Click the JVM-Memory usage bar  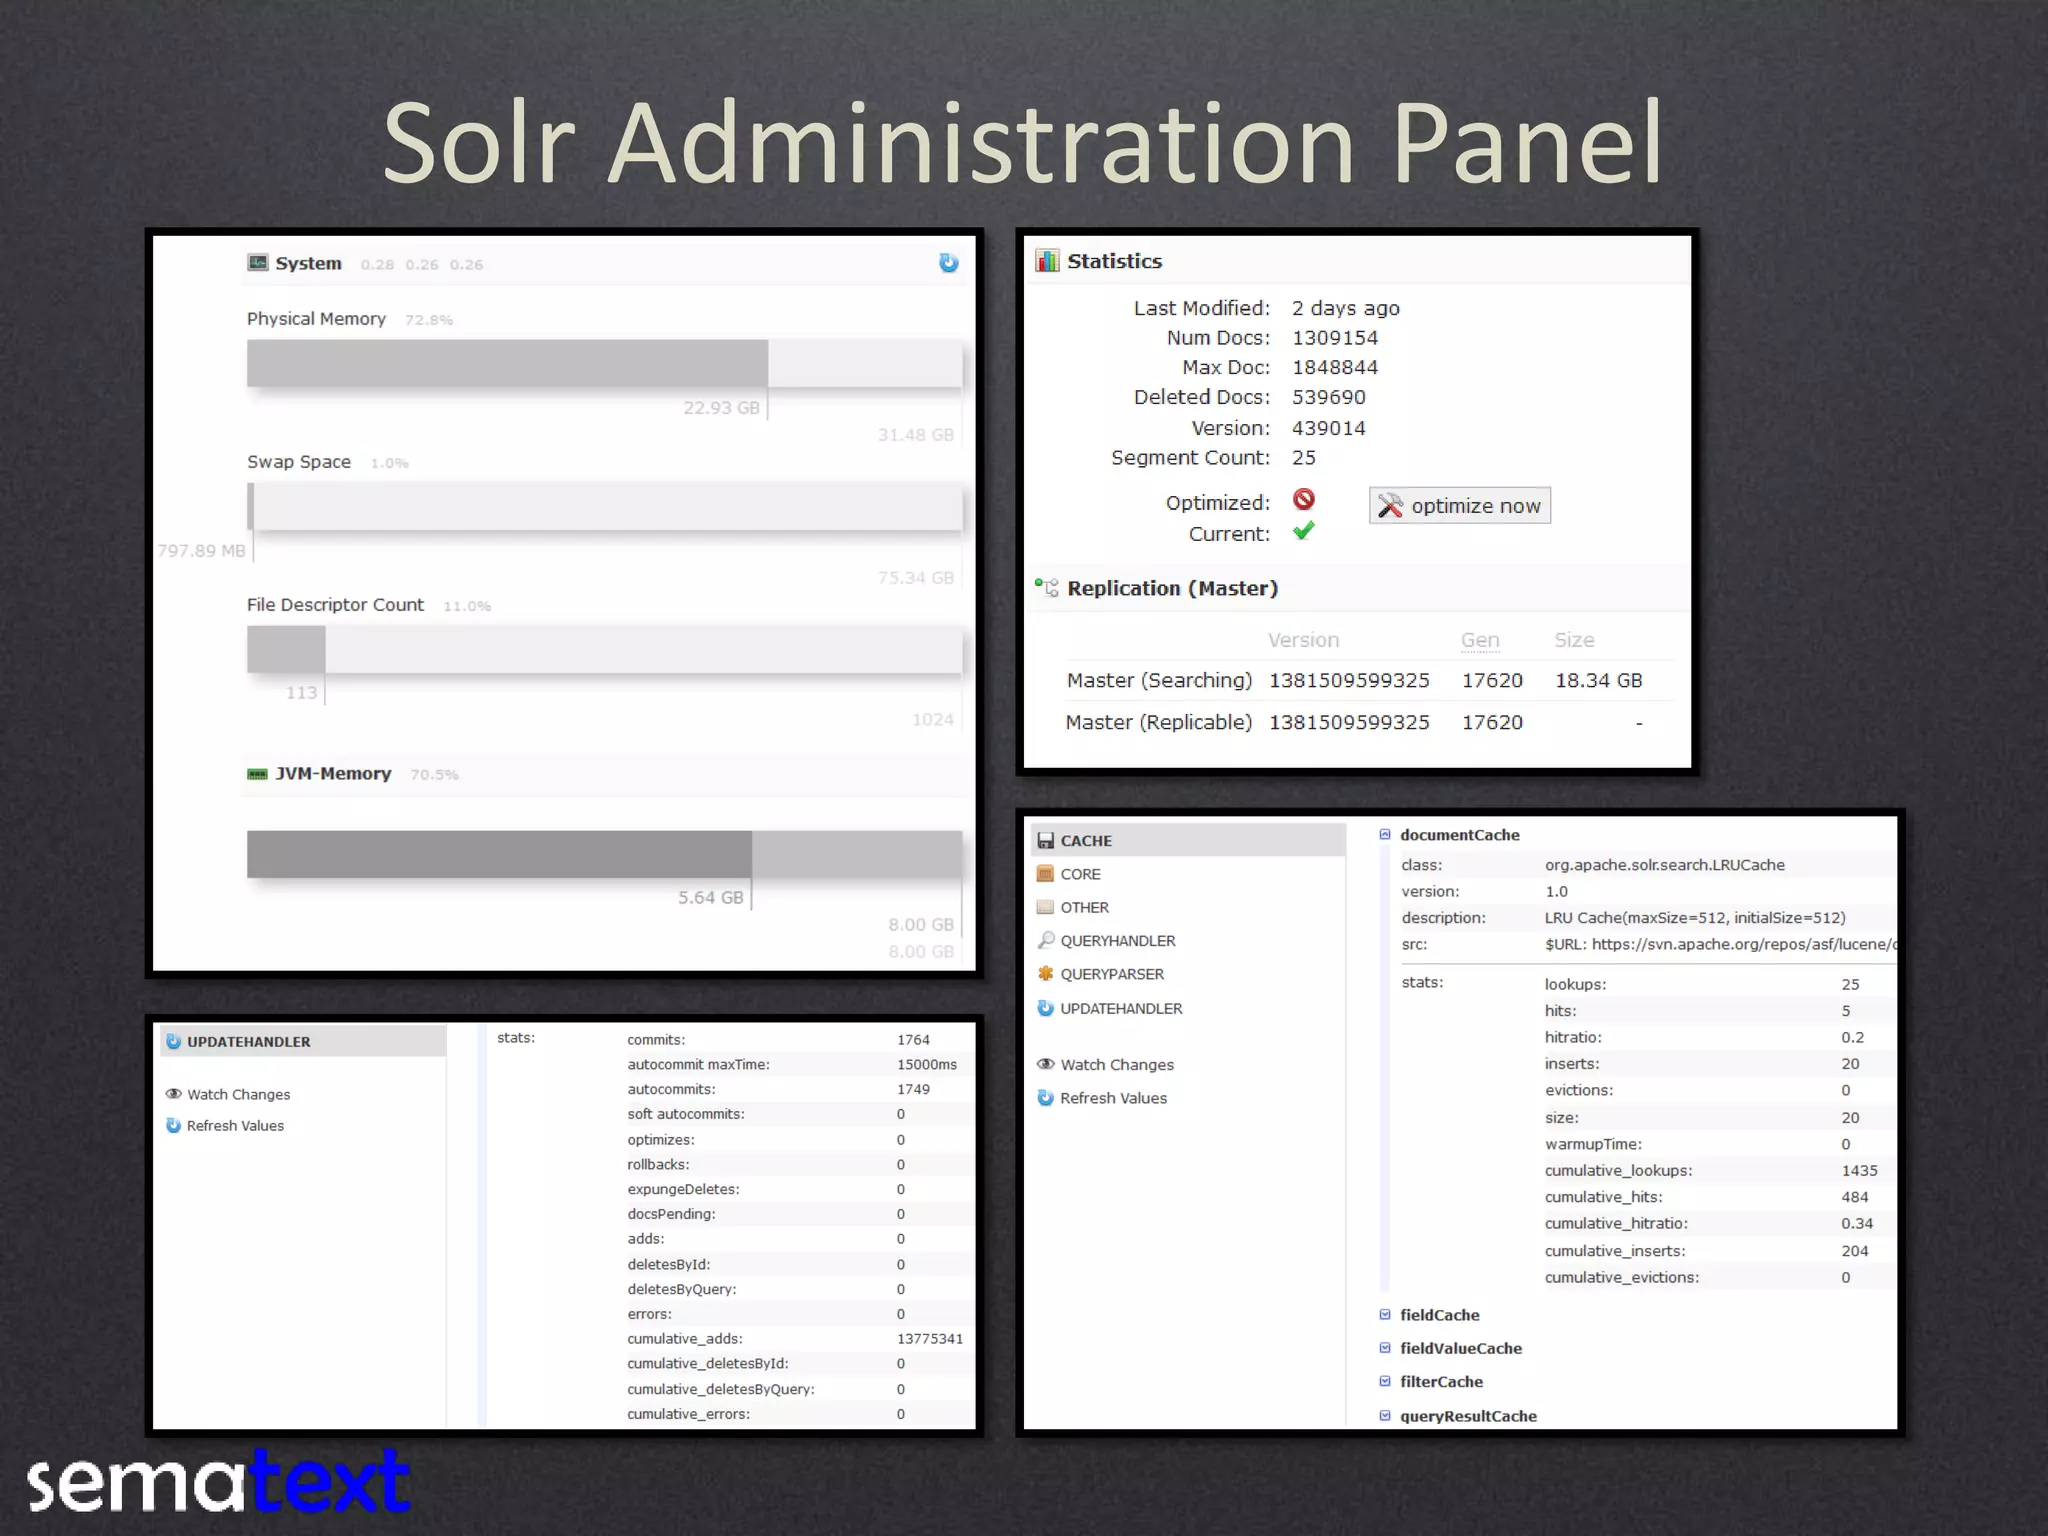605,854
